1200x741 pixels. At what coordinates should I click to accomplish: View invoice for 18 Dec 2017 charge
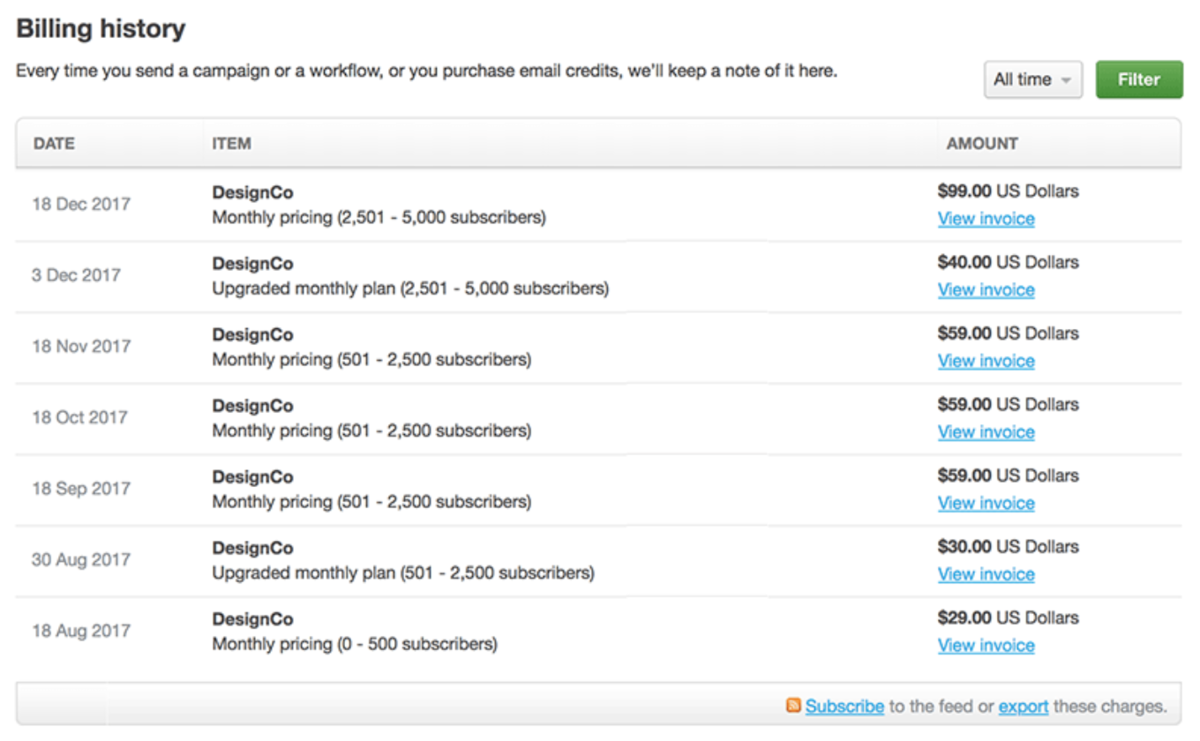985,219
